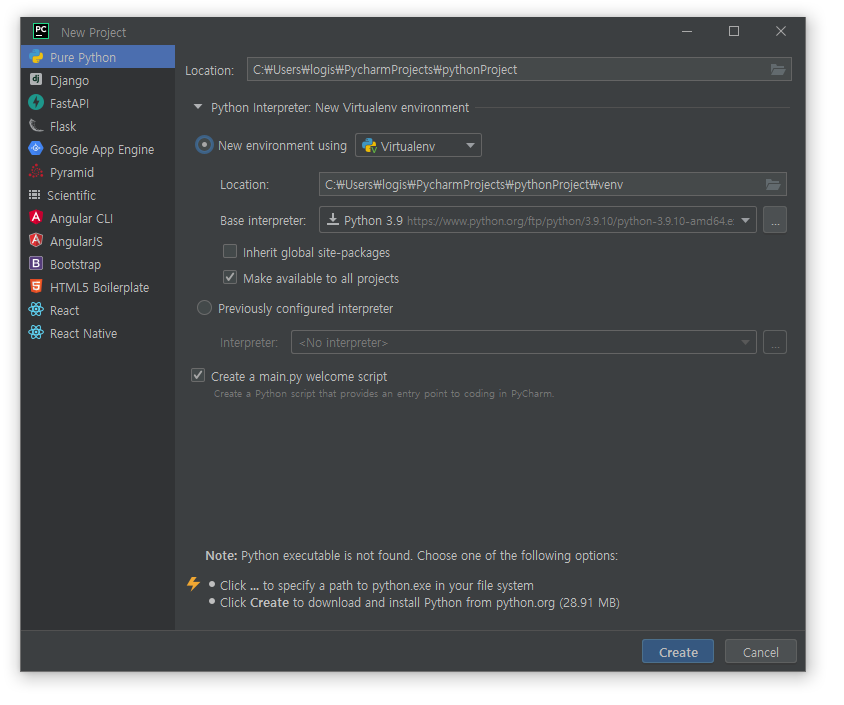
Task: Select Flask project type
Action: pyautogui.click(x=98, y=126)
